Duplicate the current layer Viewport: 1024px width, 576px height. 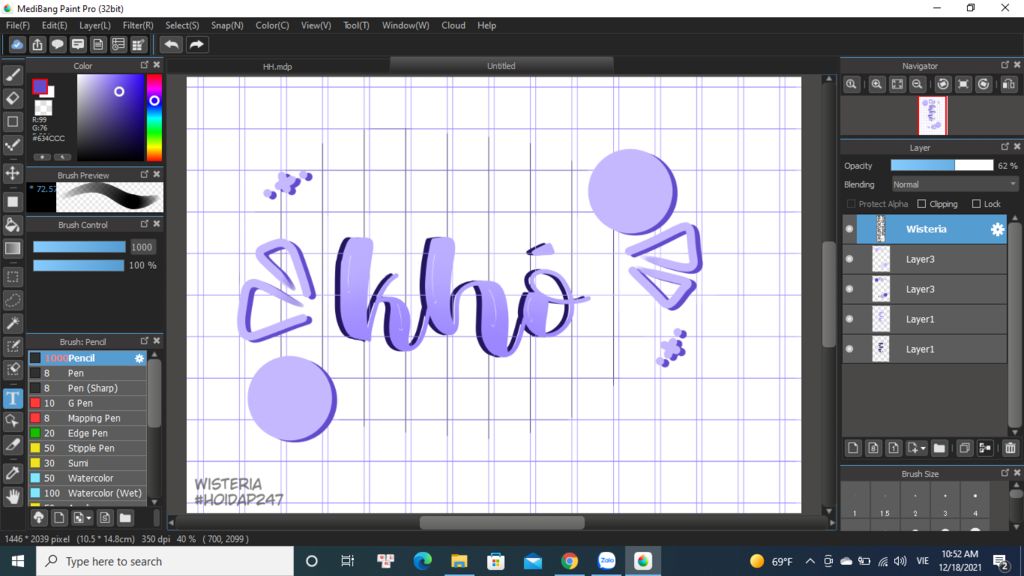[x=965, y=448]
